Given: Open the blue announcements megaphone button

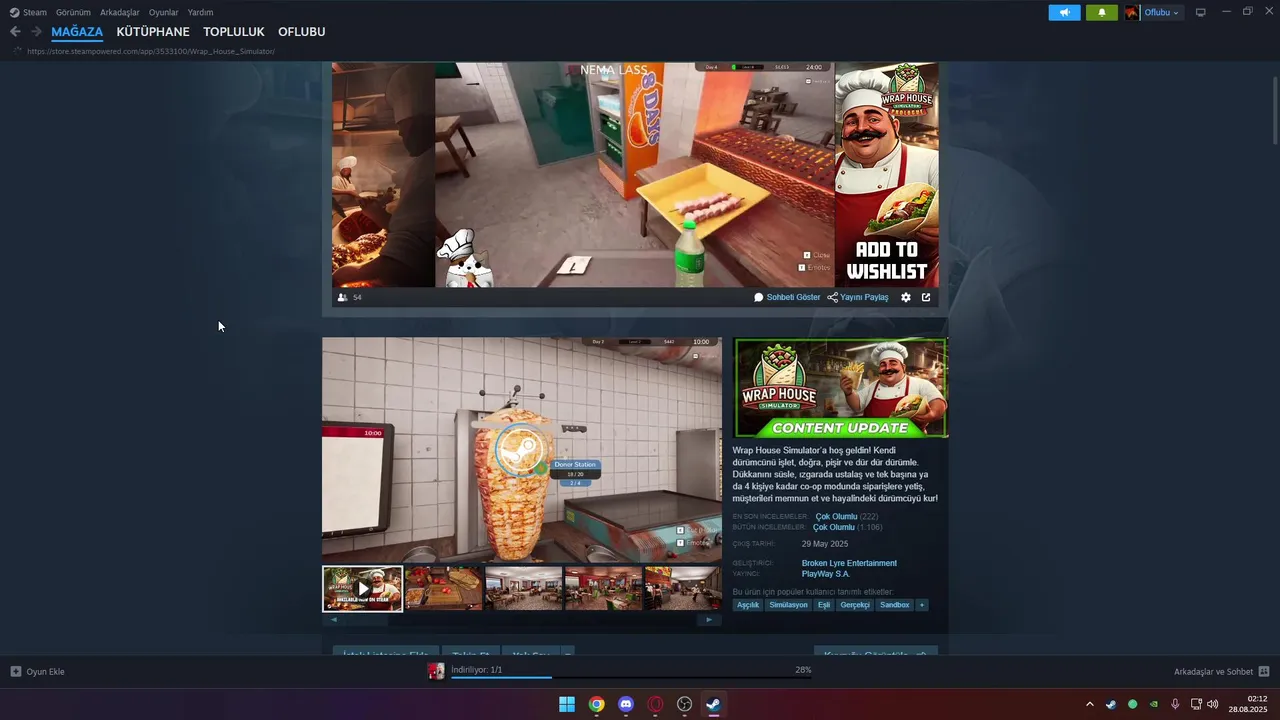Looking at the screenshot, I should (x=1064, y=12).
